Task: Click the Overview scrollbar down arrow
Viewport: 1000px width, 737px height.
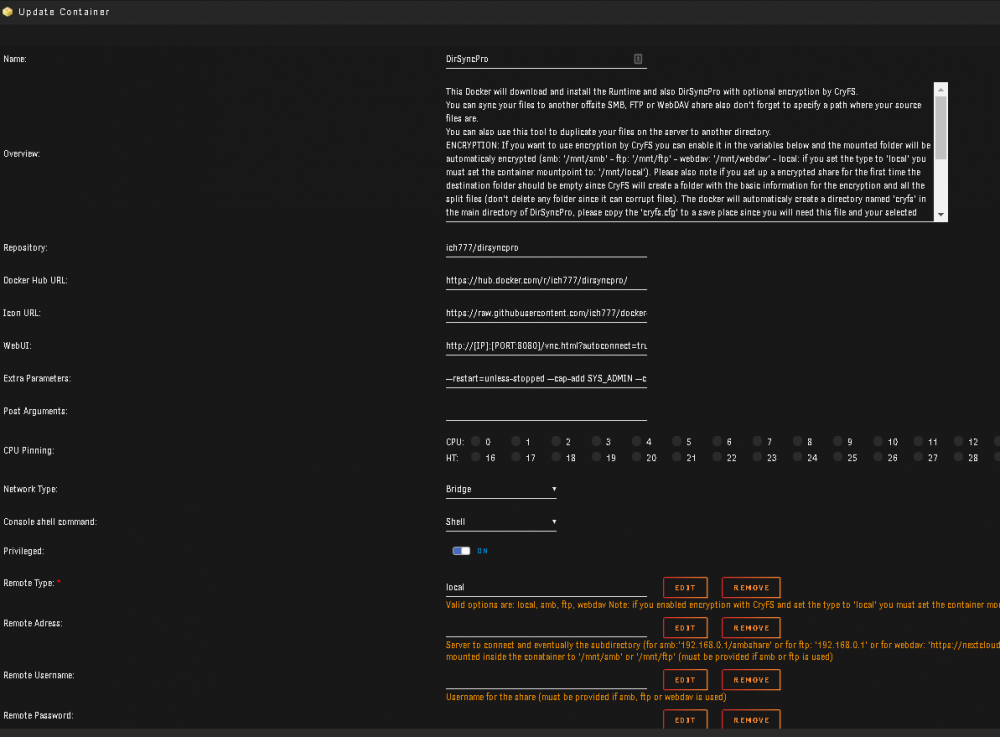Action: 941,214
